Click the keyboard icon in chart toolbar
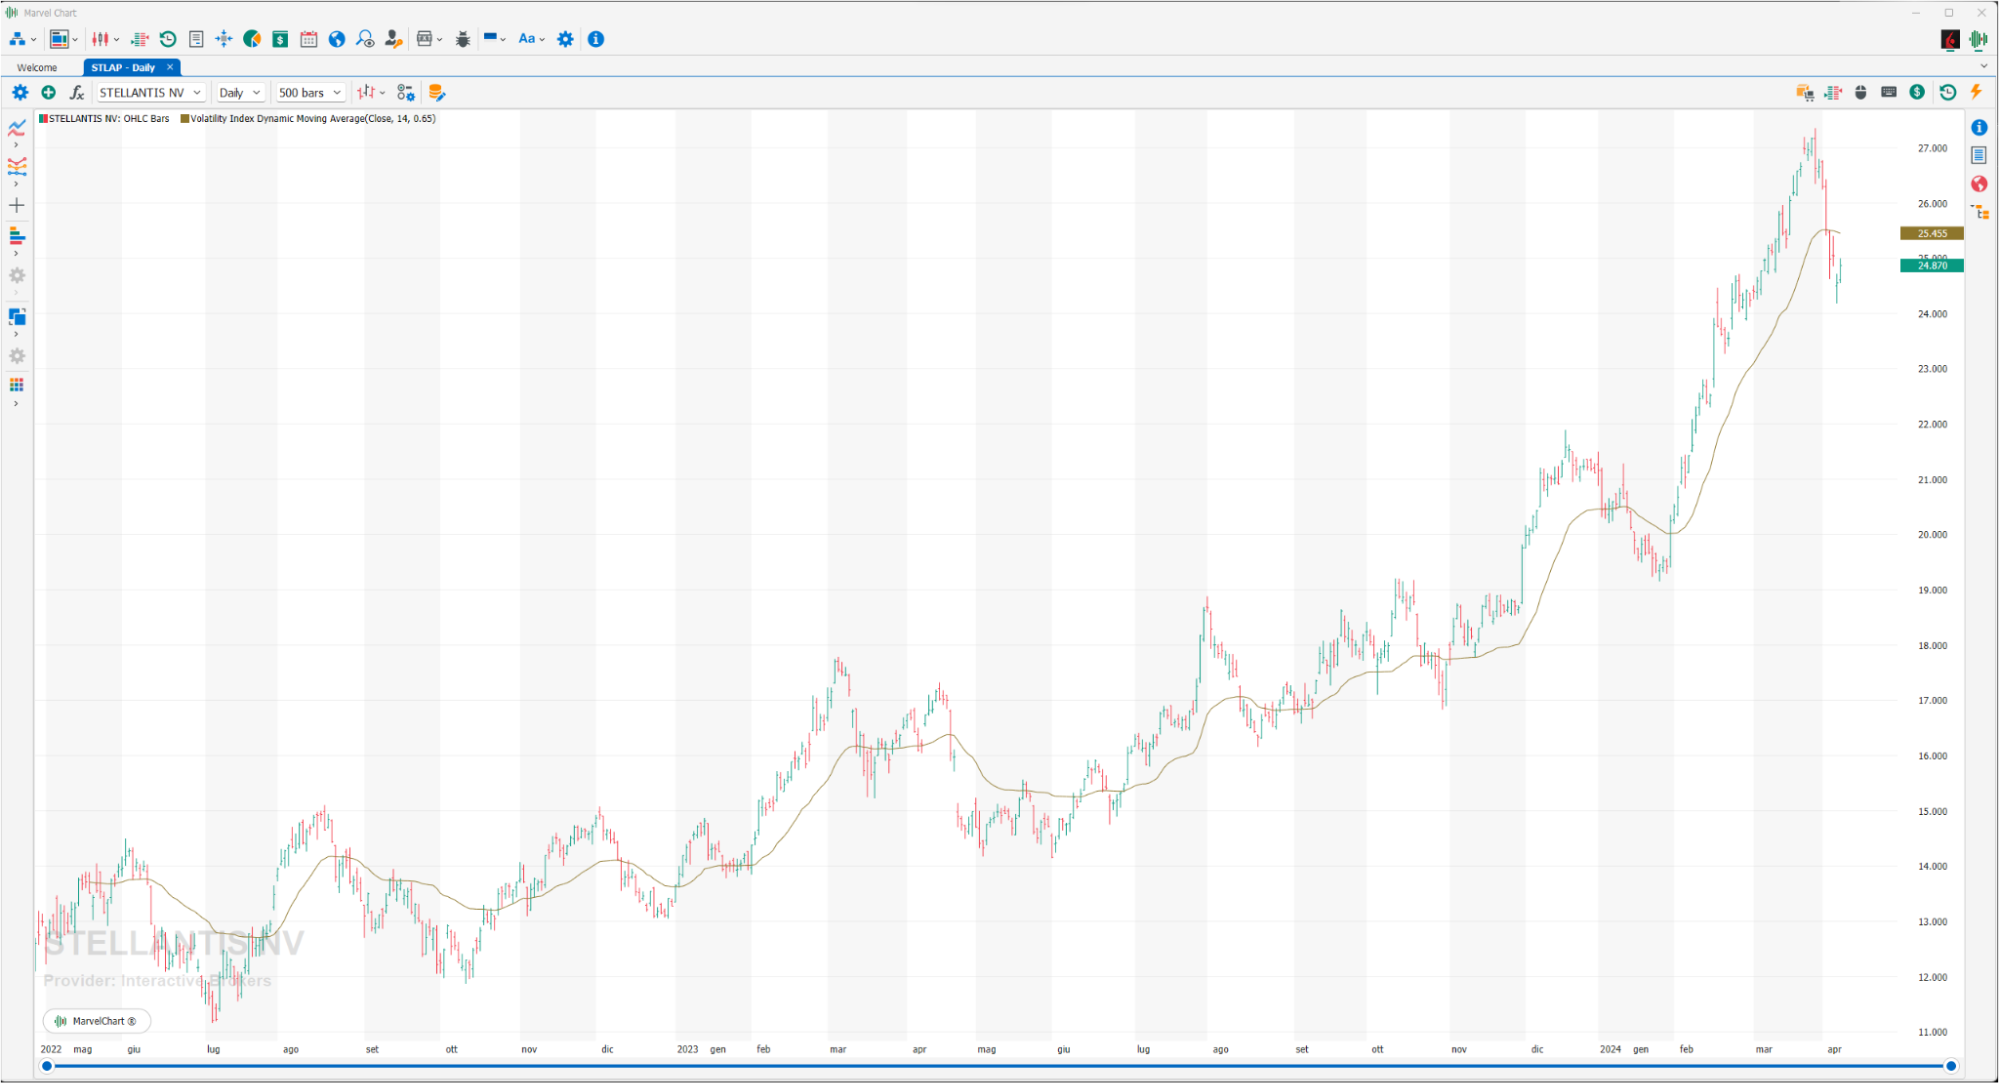This screenshot has height=1084, width=1999. point(1889,92)
